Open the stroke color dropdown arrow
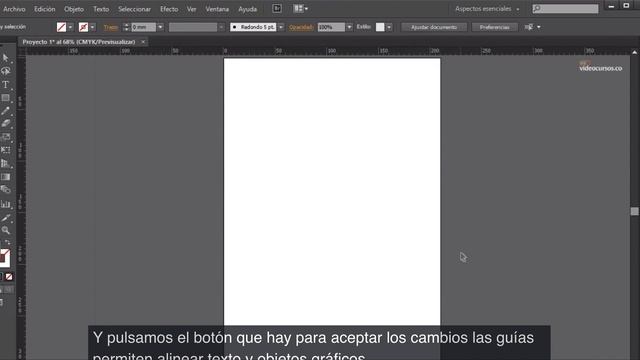This screenshot has height=360, width=640. tap(93, 27)
